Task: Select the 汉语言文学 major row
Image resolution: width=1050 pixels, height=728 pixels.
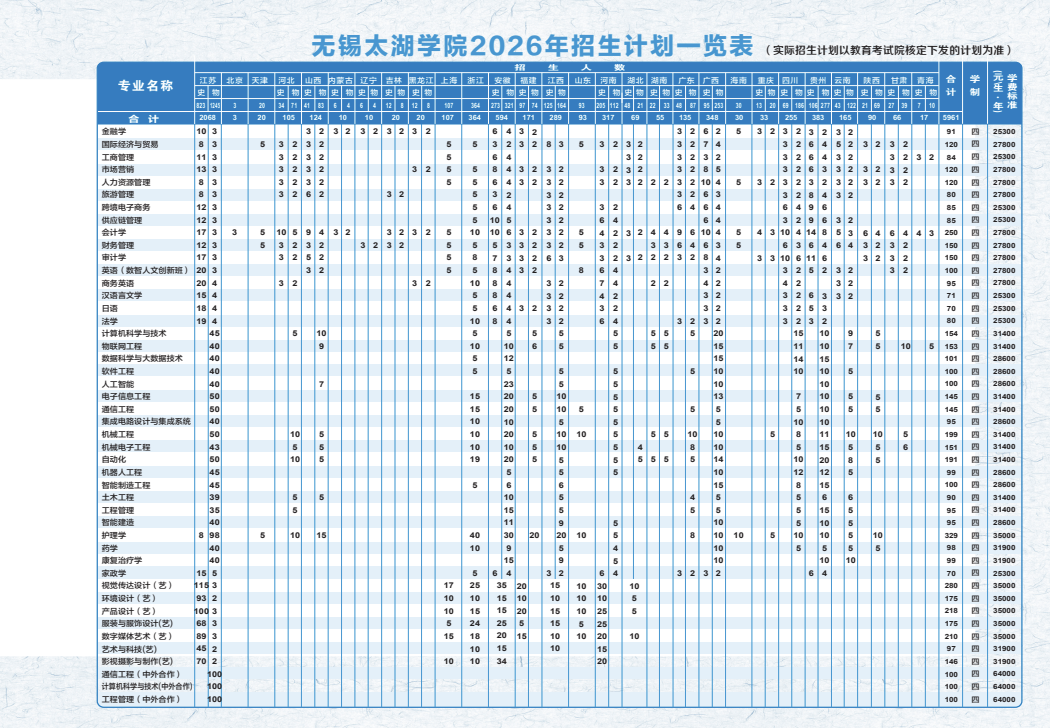Action: 560,295
